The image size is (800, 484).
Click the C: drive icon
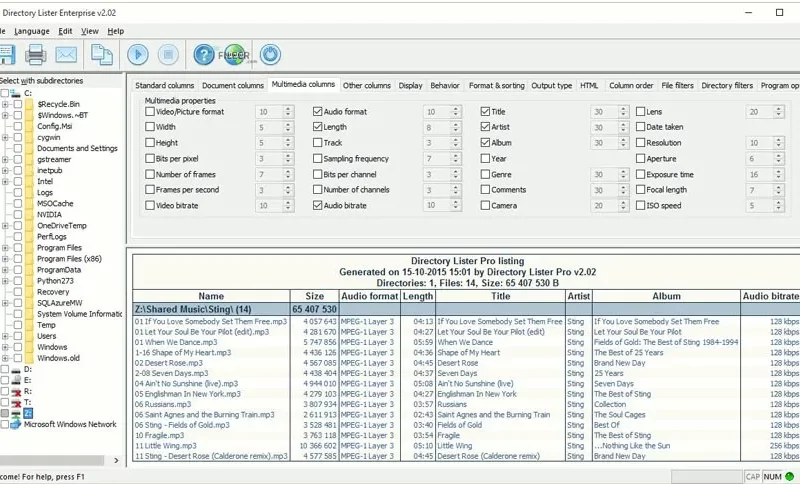click(16, 93)
